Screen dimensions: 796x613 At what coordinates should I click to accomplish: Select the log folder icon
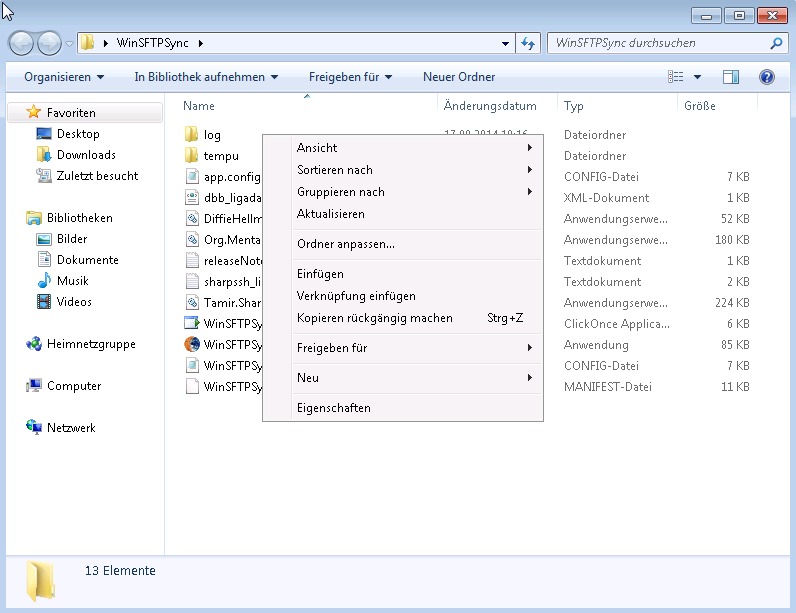point(191,134)
